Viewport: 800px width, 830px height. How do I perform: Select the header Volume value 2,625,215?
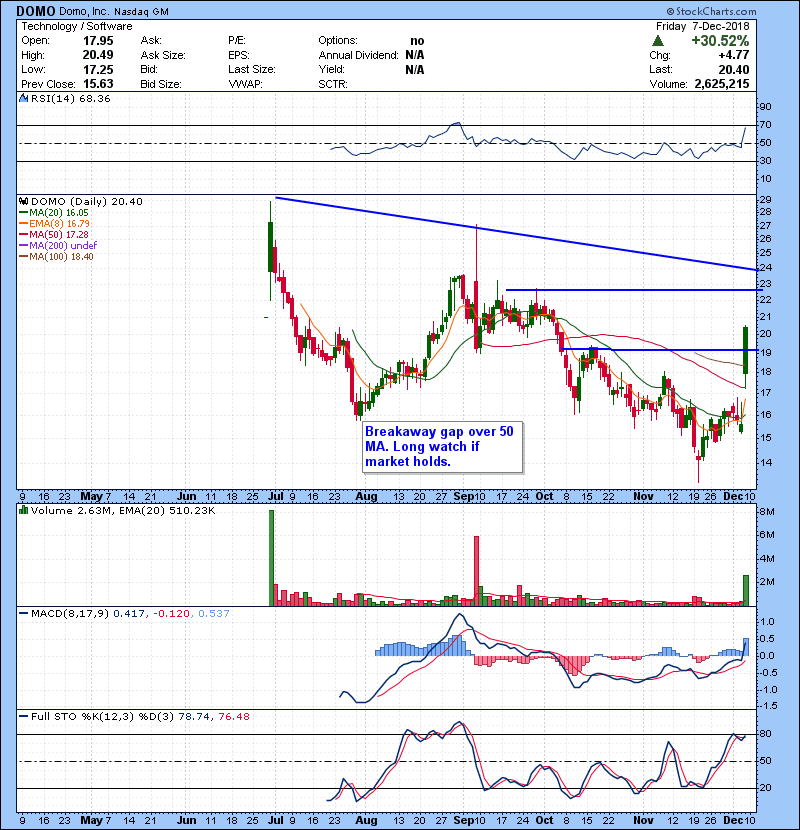(722, 84)
